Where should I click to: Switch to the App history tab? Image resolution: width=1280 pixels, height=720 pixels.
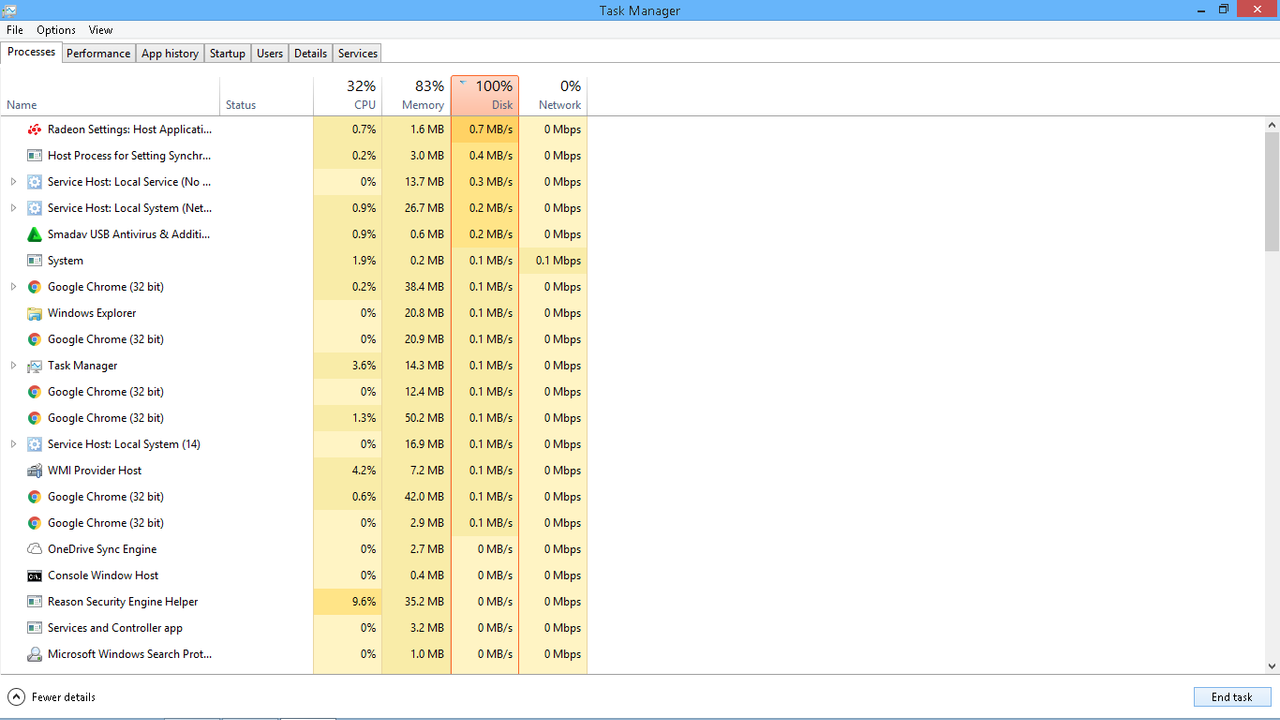click(170, 53)
